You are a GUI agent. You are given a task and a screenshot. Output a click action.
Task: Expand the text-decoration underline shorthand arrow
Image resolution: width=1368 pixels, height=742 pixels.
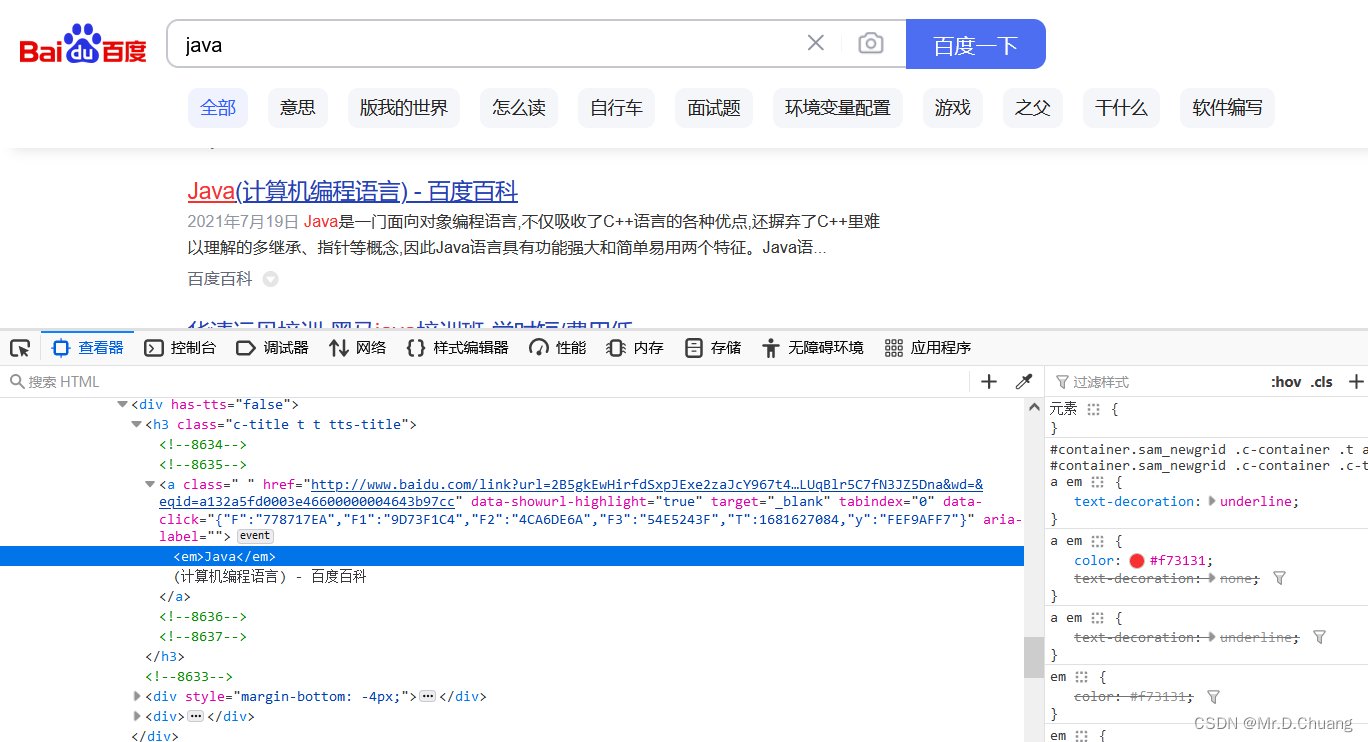point(1213,501)
